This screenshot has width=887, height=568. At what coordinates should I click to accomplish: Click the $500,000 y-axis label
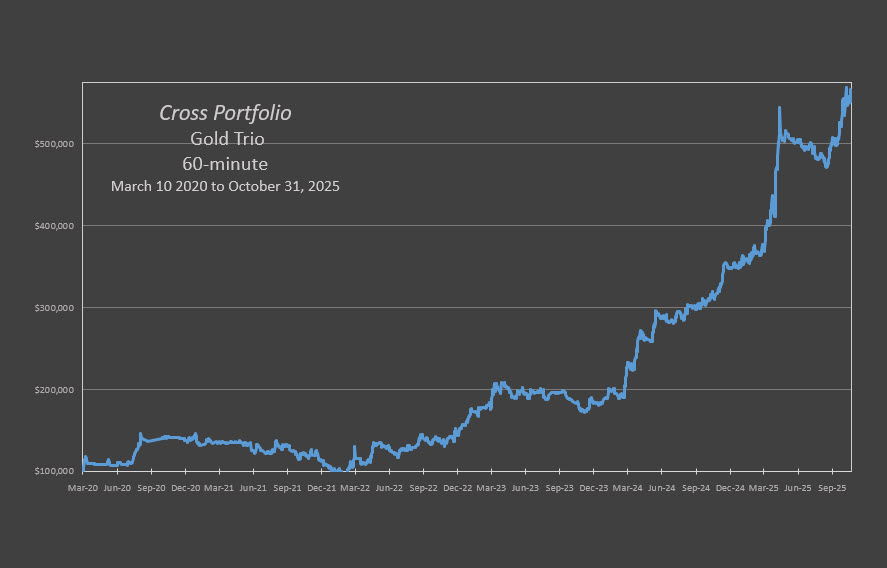point(54,144)
